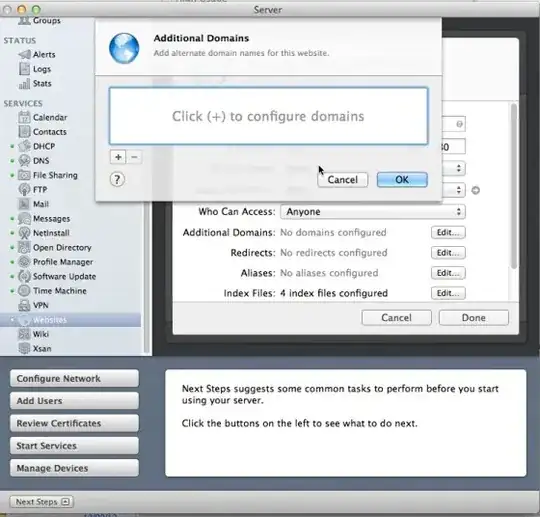Confirm Additional Domains with OK
This screenshot has width=540, height=517.
[x=402, y=180]
